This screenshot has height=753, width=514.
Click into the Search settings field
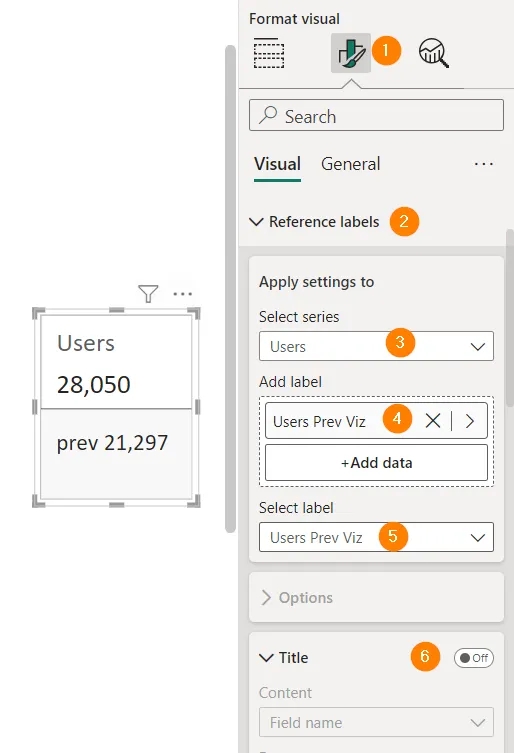point(376,115)
